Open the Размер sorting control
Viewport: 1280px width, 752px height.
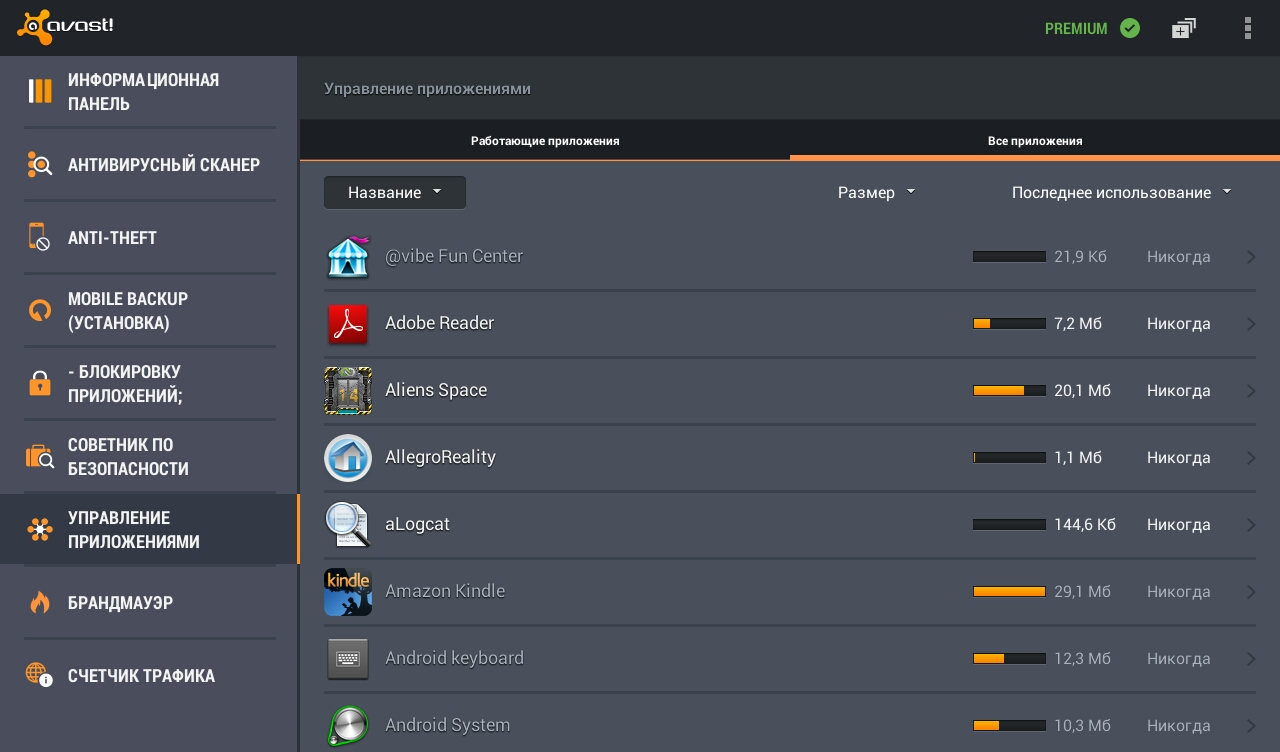(876, 192)
